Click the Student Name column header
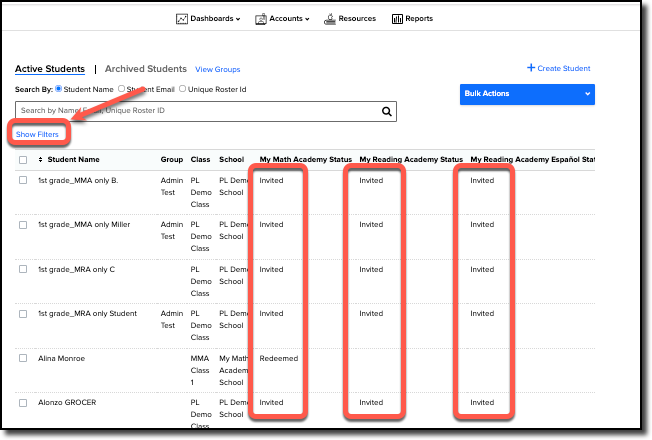Image resolution: width=652 pixels, height=440 pixels. pyautogui.click(x=73, y=160)
